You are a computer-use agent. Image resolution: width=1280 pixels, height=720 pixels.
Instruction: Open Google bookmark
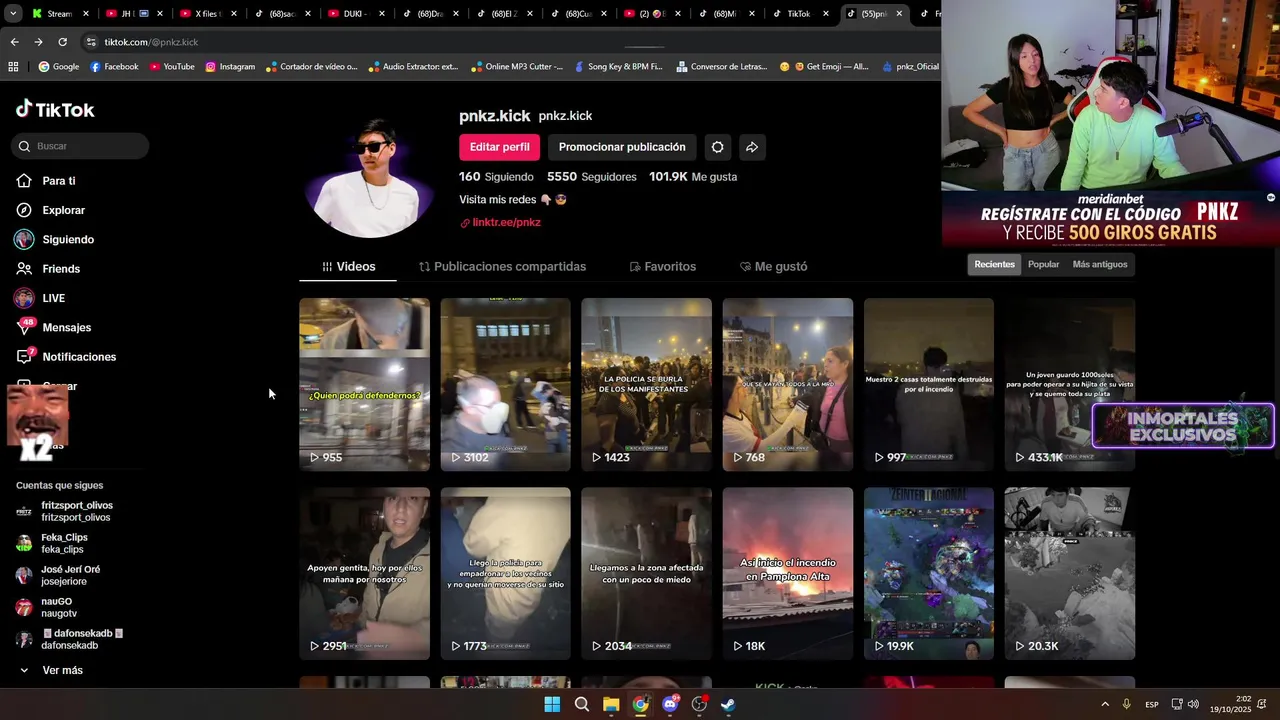tap(58, 67)
